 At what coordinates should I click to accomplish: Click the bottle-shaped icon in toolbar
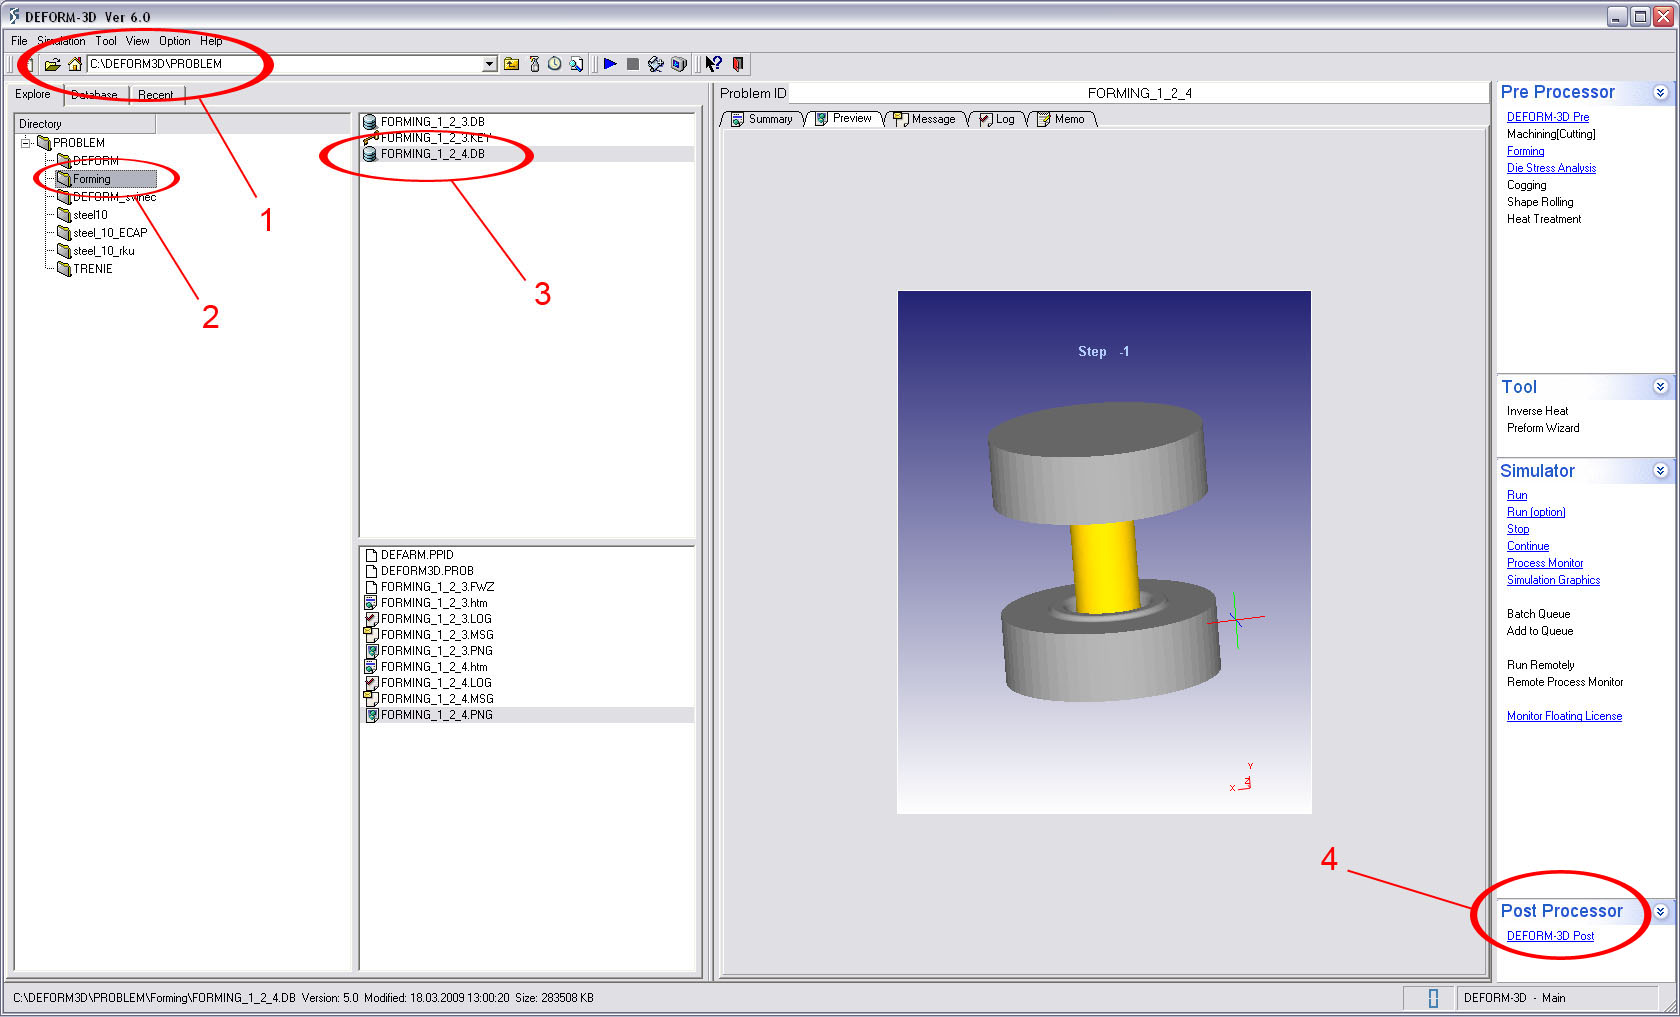tap(534, 64)
